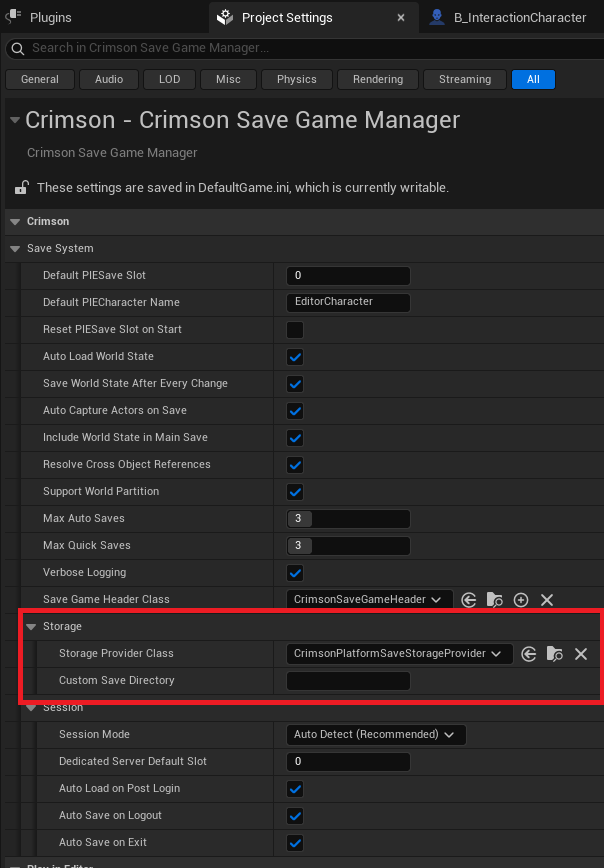The image size is (604, 868).
Task: Edit the Default PIESave Slot value
Action: pyautogui.click(x=348, y=276)
